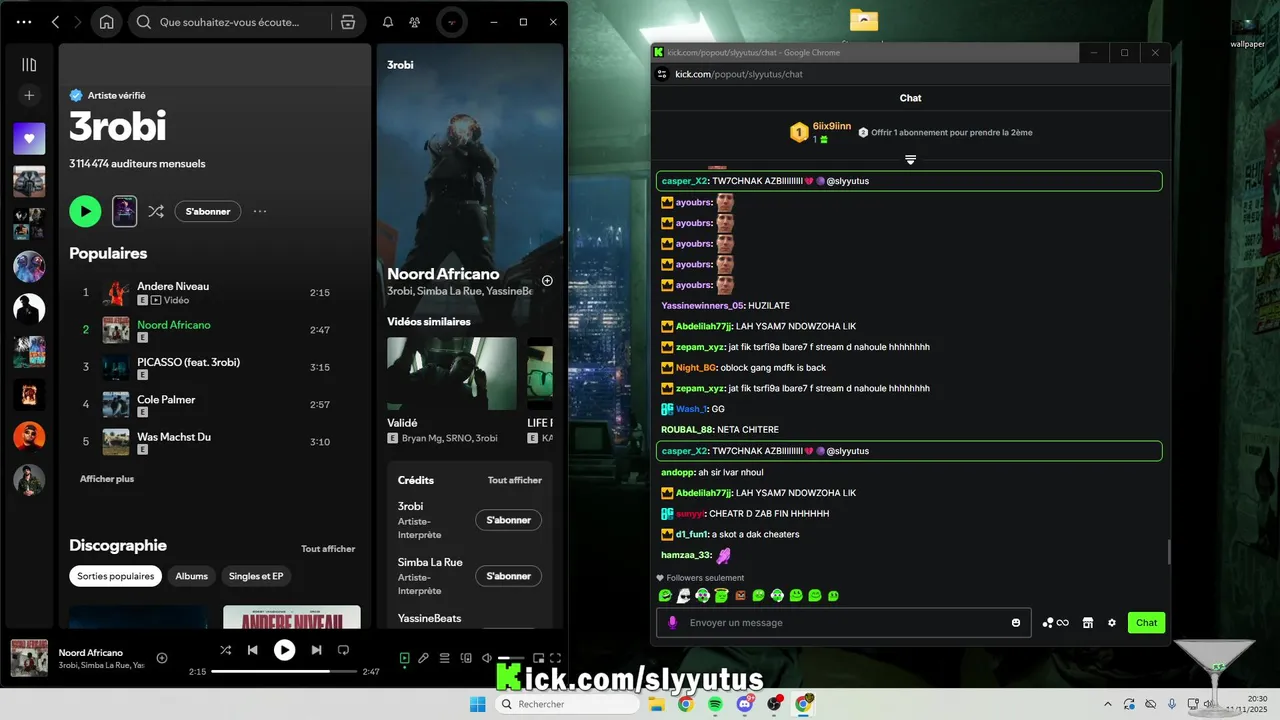Click the purple microphone icon in the chat box
Screen dimensions: 1280x720
(x=672, y=623)
